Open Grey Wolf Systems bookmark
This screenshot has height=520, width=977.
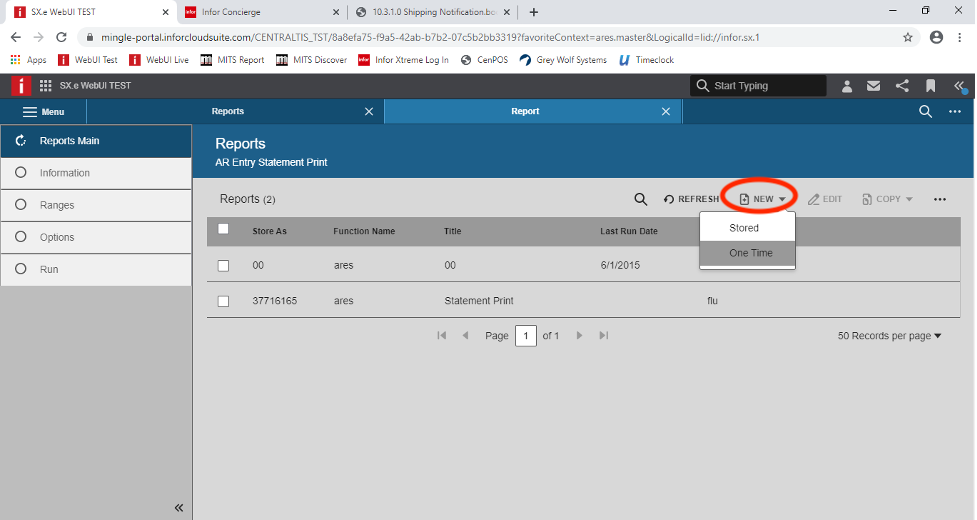(563, 60)
